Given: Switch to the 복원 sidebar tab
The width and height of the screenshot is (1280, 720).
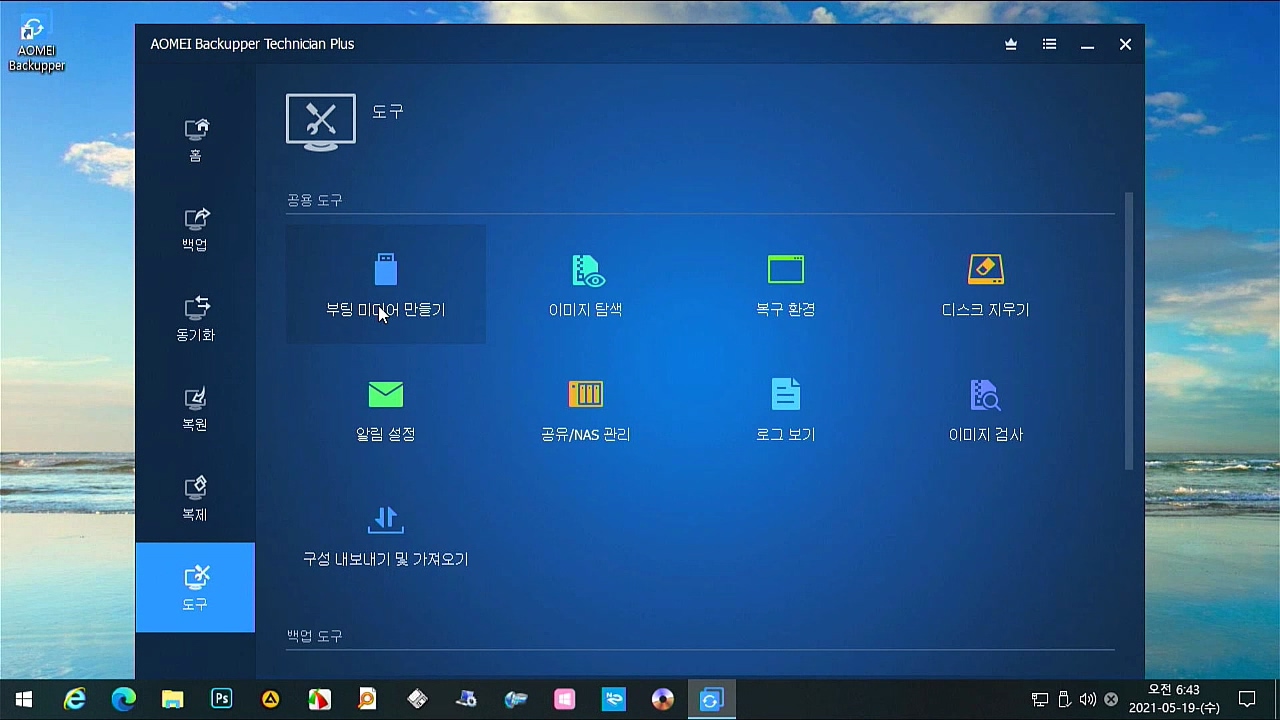Looking at the screenshot, I should (195, 408).
